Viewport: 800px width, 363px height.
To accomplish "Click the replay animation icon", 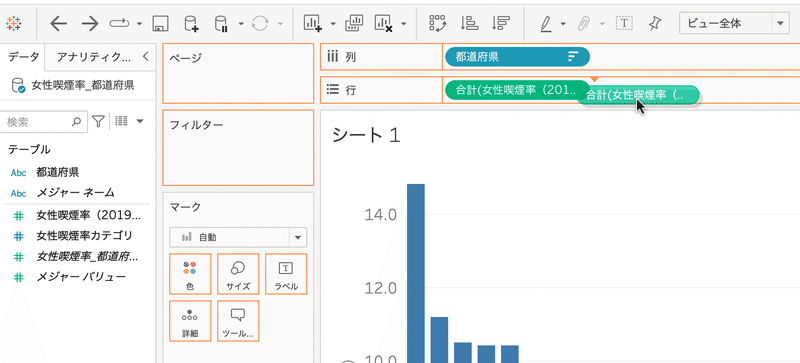I will 120,23.
